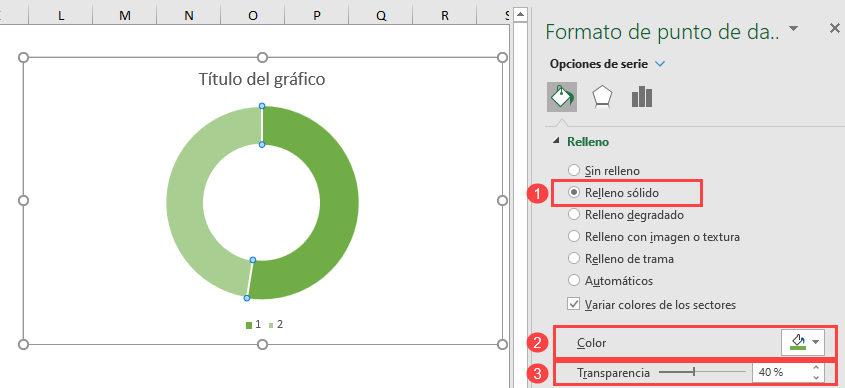Screen dimensions: 845x388
Task: Select column header L
Action: point(61,16)
